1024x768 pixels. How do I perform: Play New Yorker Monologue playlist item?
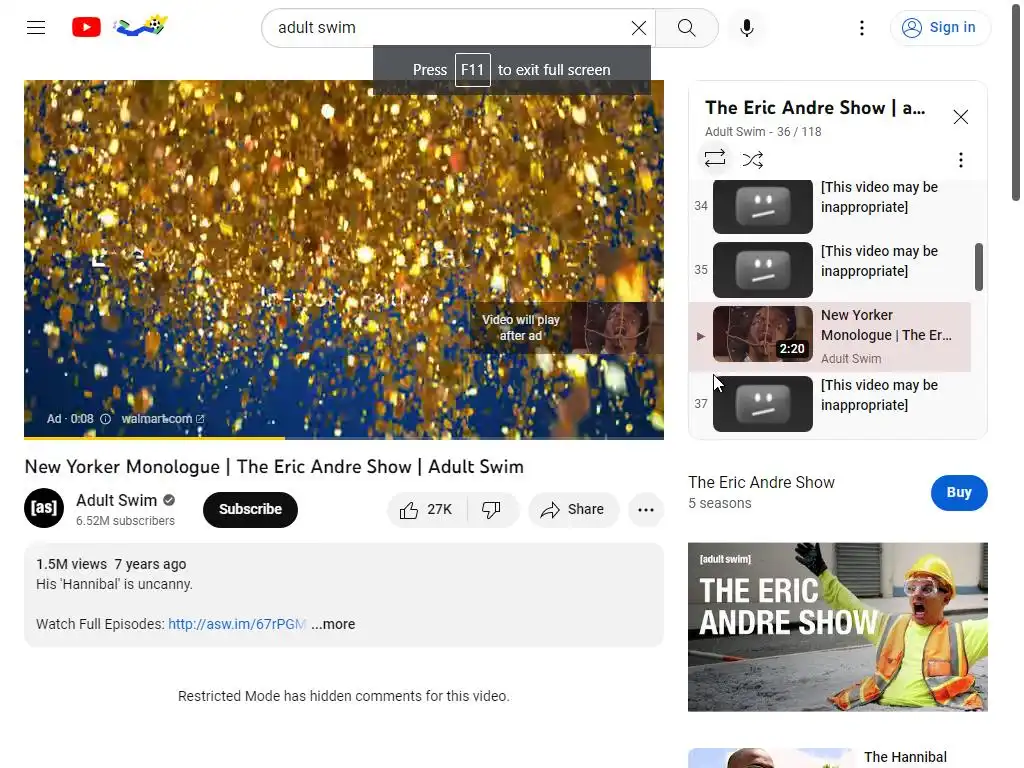pyautogui.click(x=830, y=336)
